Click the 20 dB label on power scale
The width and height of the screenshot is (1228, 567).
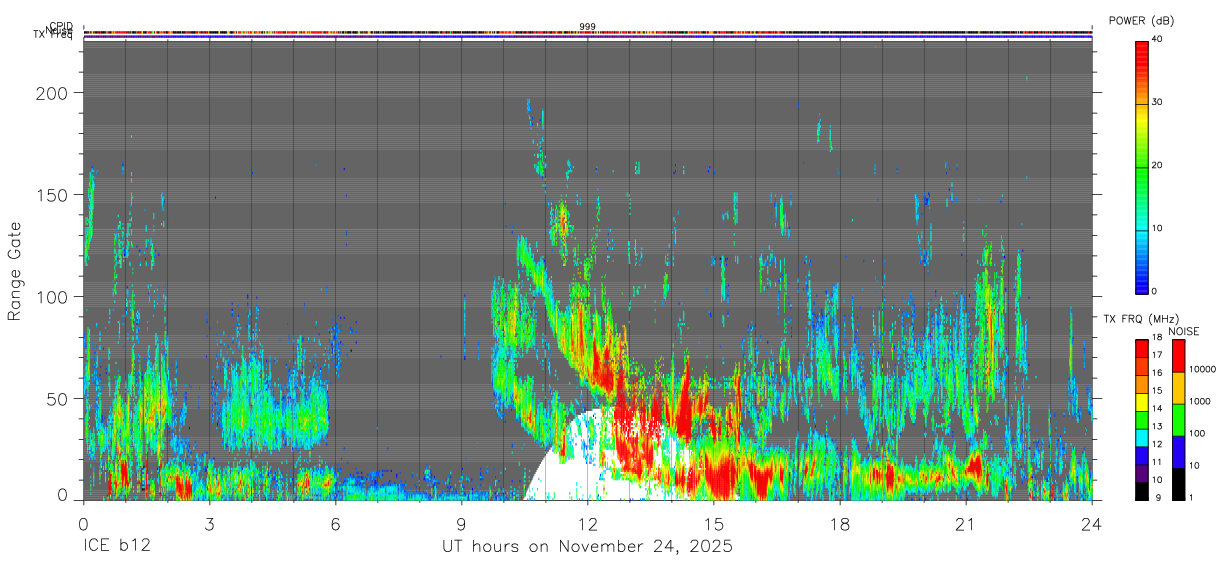(1158, 165)
